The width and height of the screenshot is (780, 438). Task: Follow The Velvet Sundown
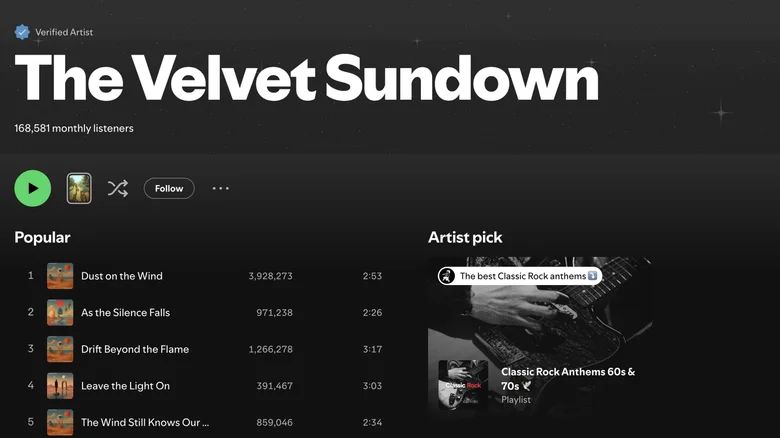169,188
